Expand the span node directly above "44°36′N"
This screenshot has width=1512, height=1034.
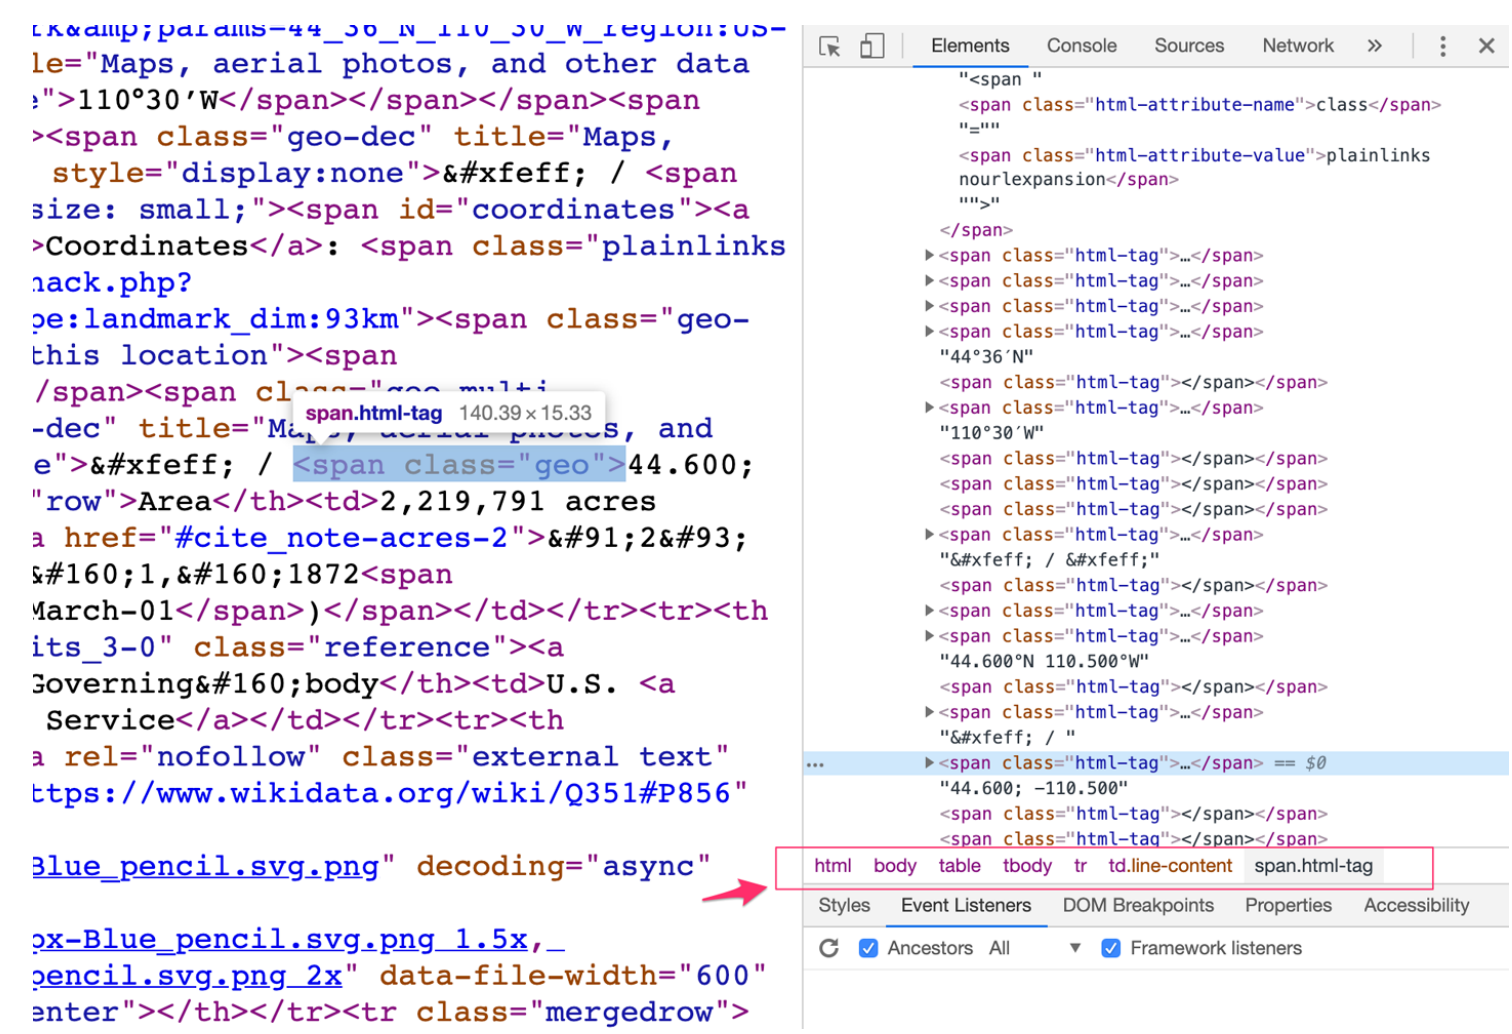click(929, 332)
